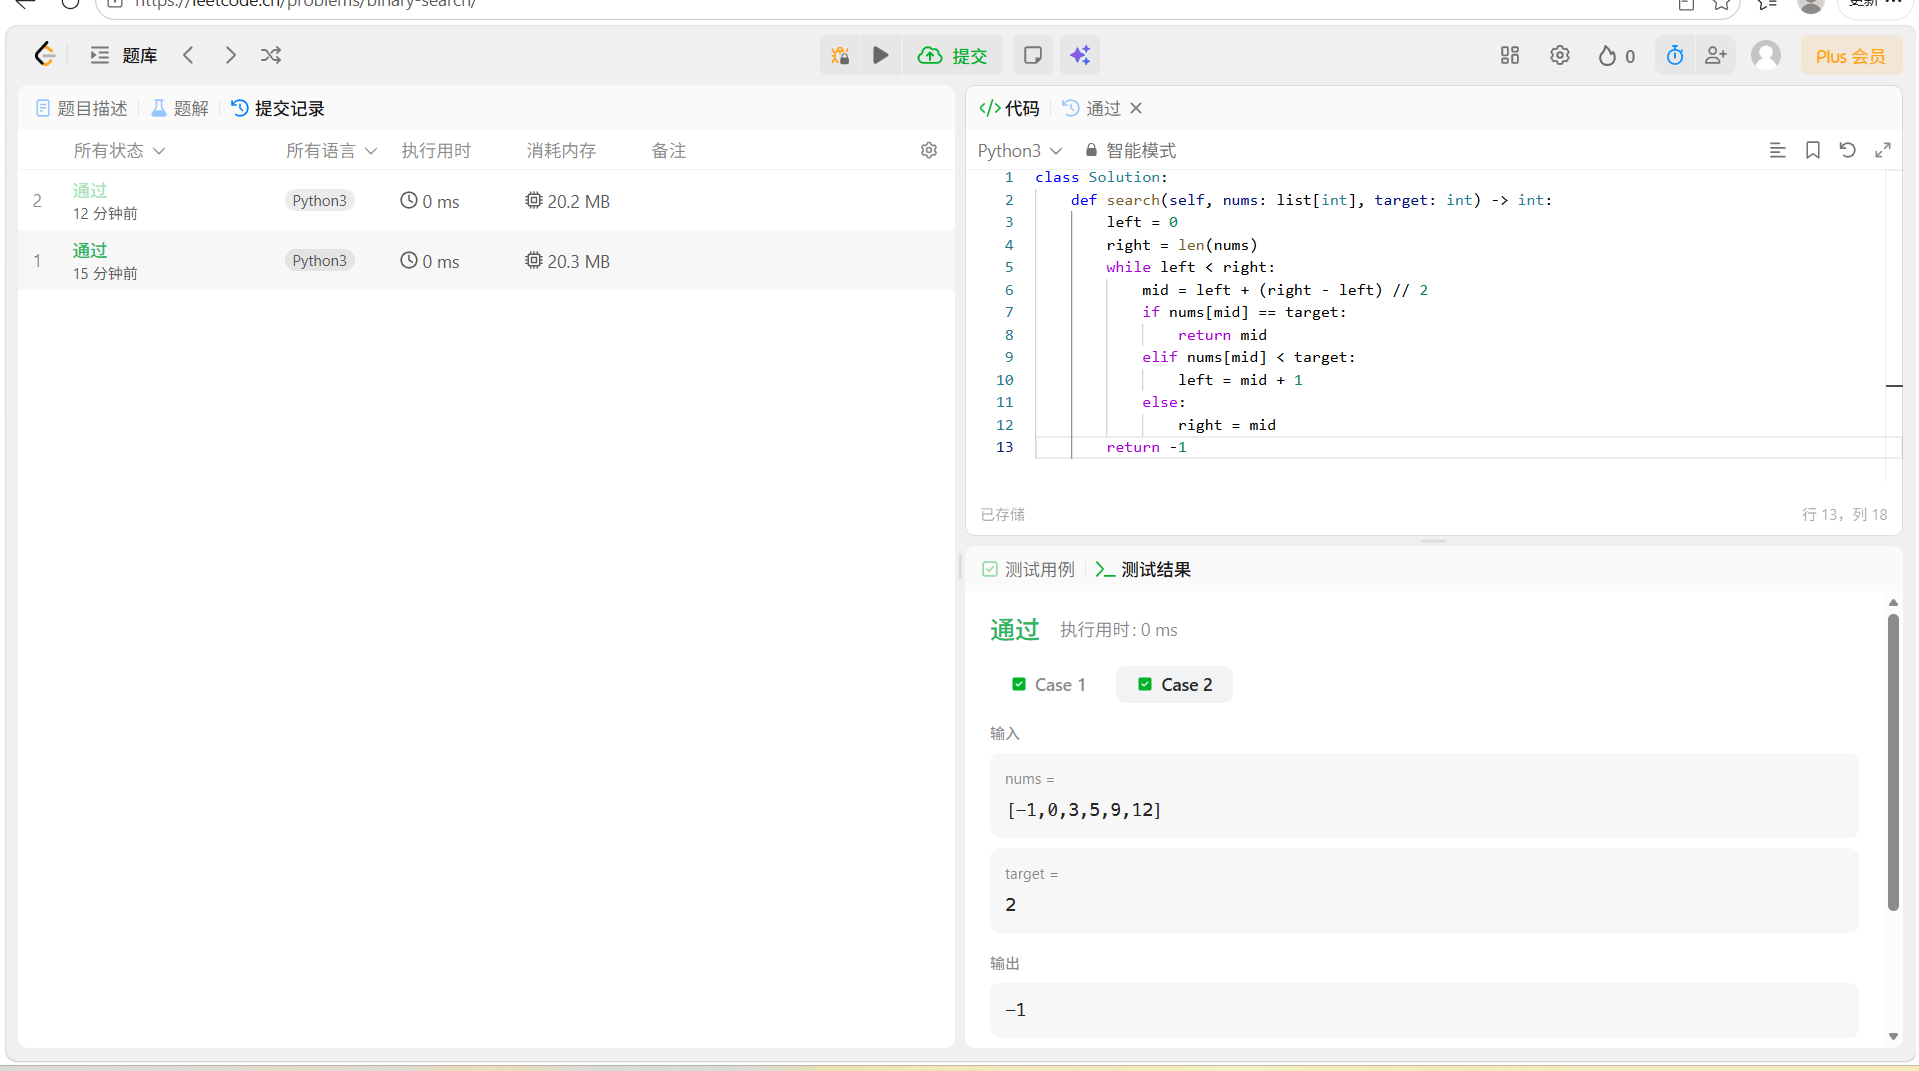Select the 通过 result tab
1919x1071 pixels.
pyautogui.click(x=1092, y=108)
